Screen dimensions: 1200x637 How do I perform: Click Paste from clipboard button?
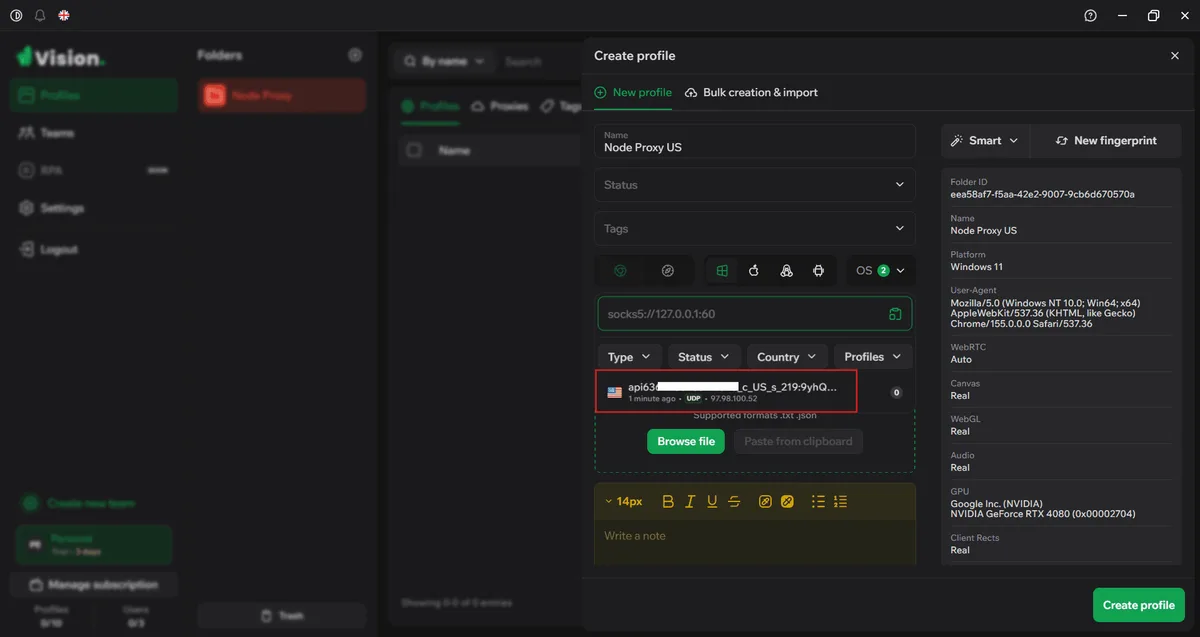pyautogui.click(x=798, y=441)
